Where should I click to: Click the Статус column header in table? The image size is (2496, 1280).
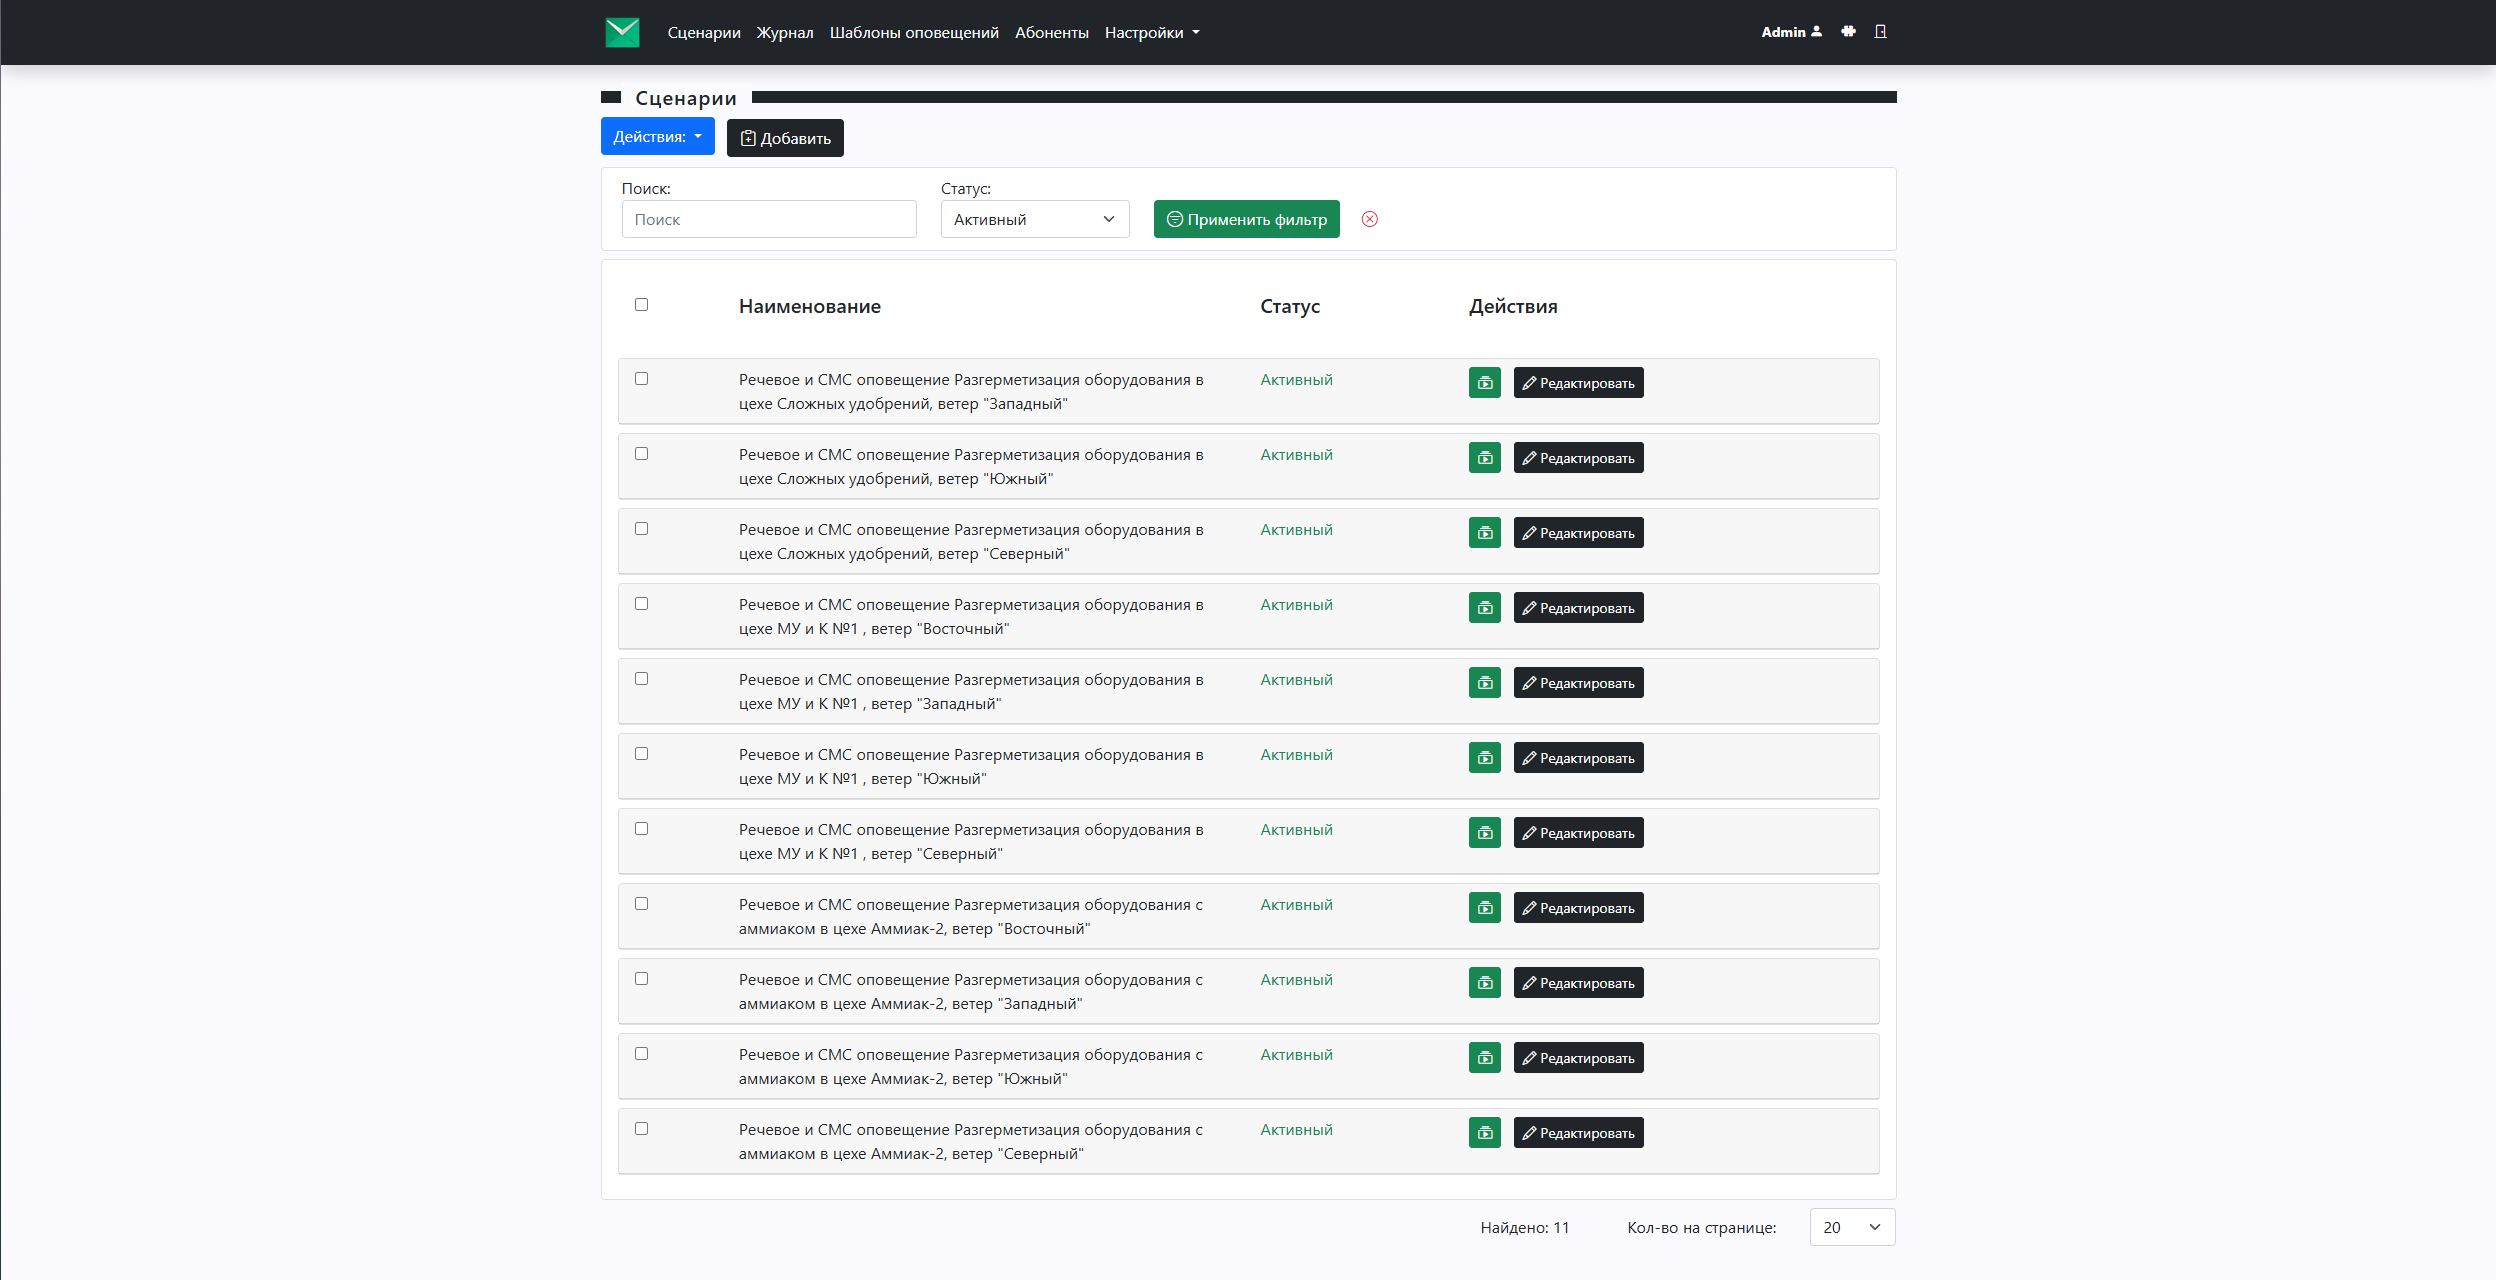coord(1290,306)
